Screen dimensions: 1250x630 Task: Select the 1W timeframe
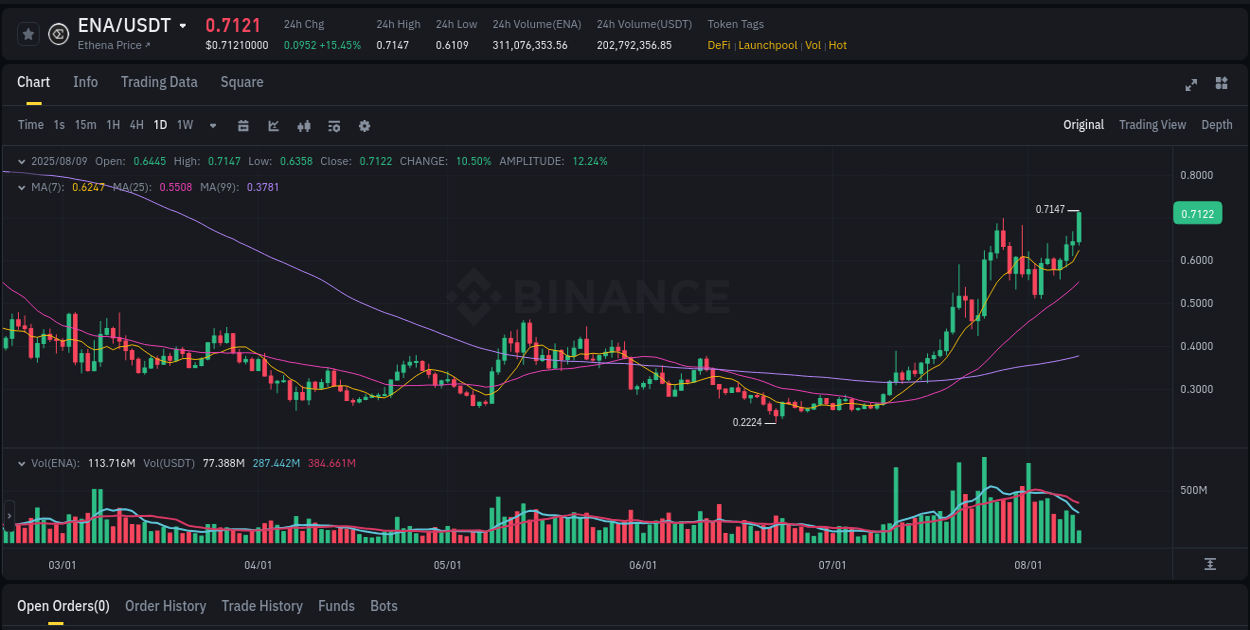coord(184,125)
